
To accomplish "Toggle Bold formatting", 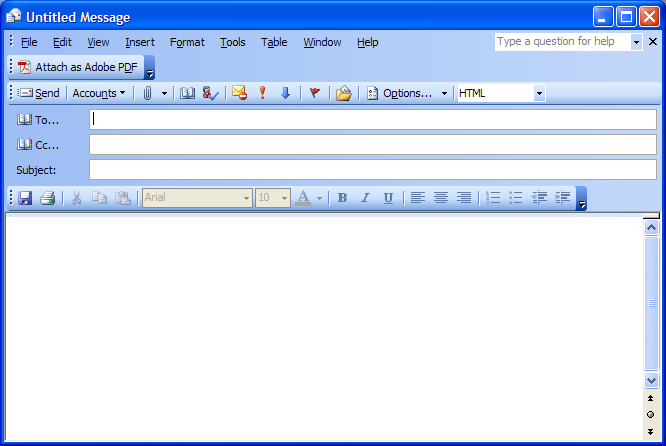I will pyautogui.click(x=342, y=198).
